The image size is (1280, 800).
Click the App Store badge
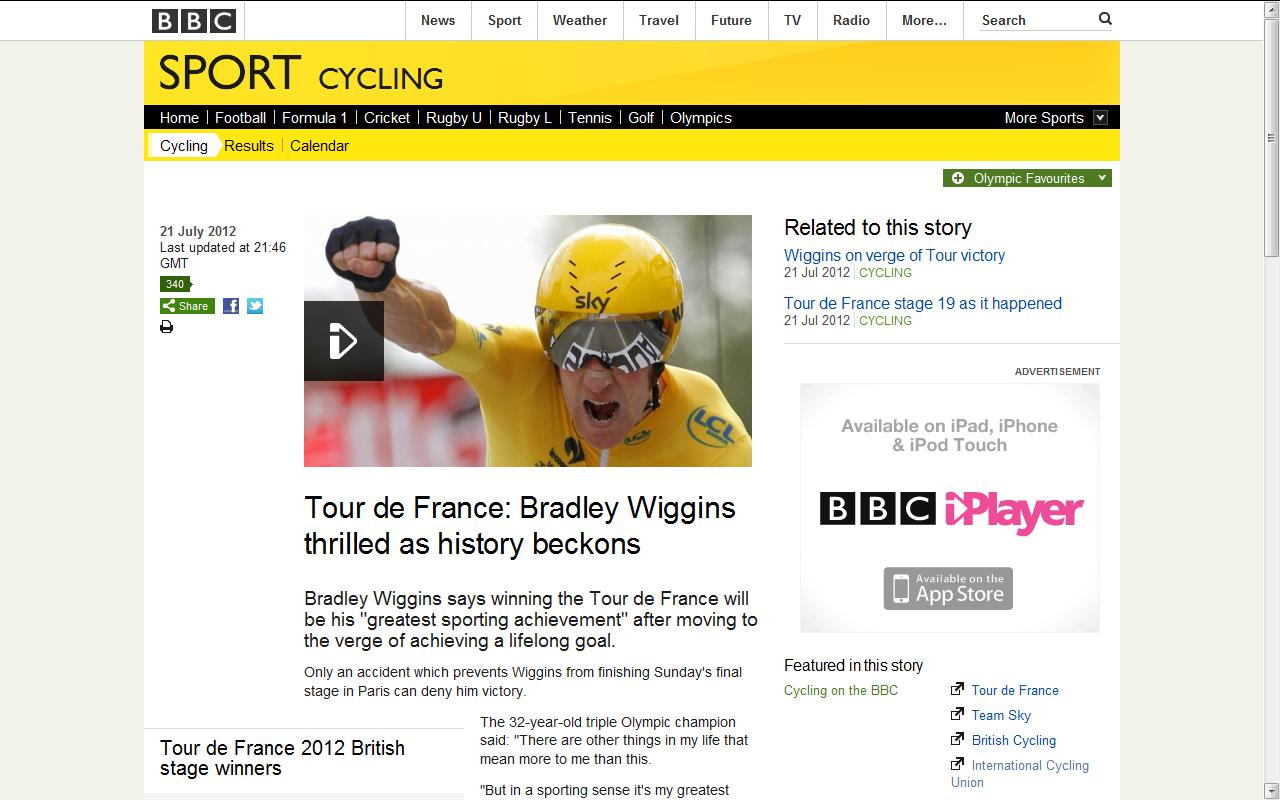pos(948,589)
